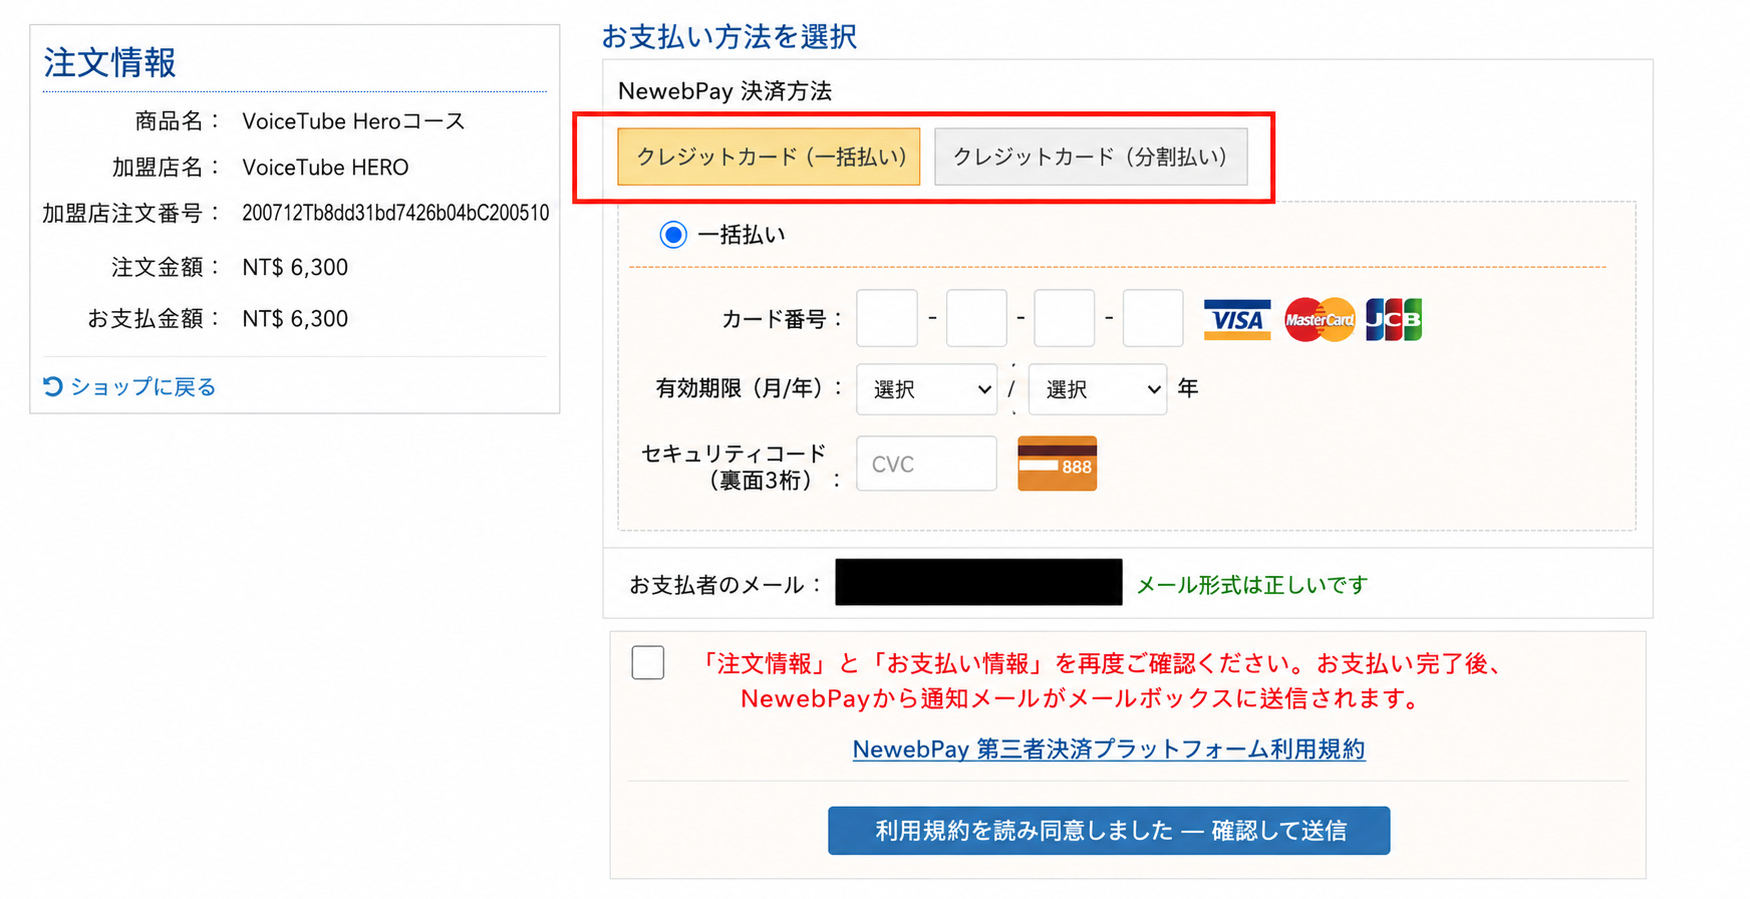Screen dimensions: 1750x899
Task: Select the 一括払い radio button
Action: 673,235
